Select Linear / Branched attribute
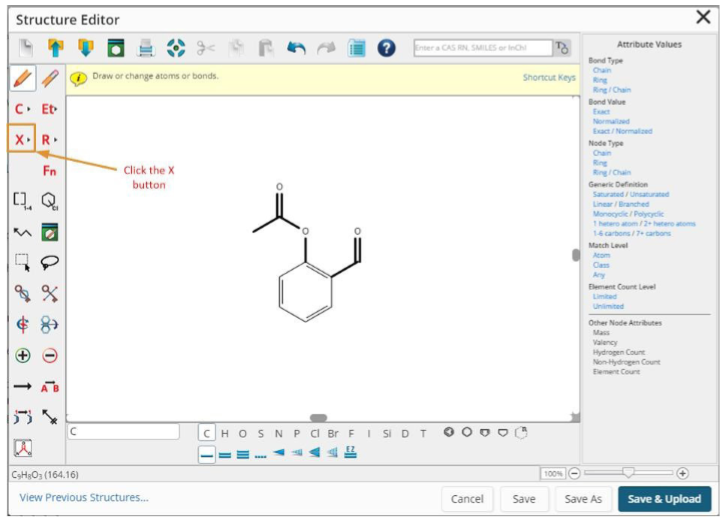The image size is (724, 522). [x=621, y=204]
